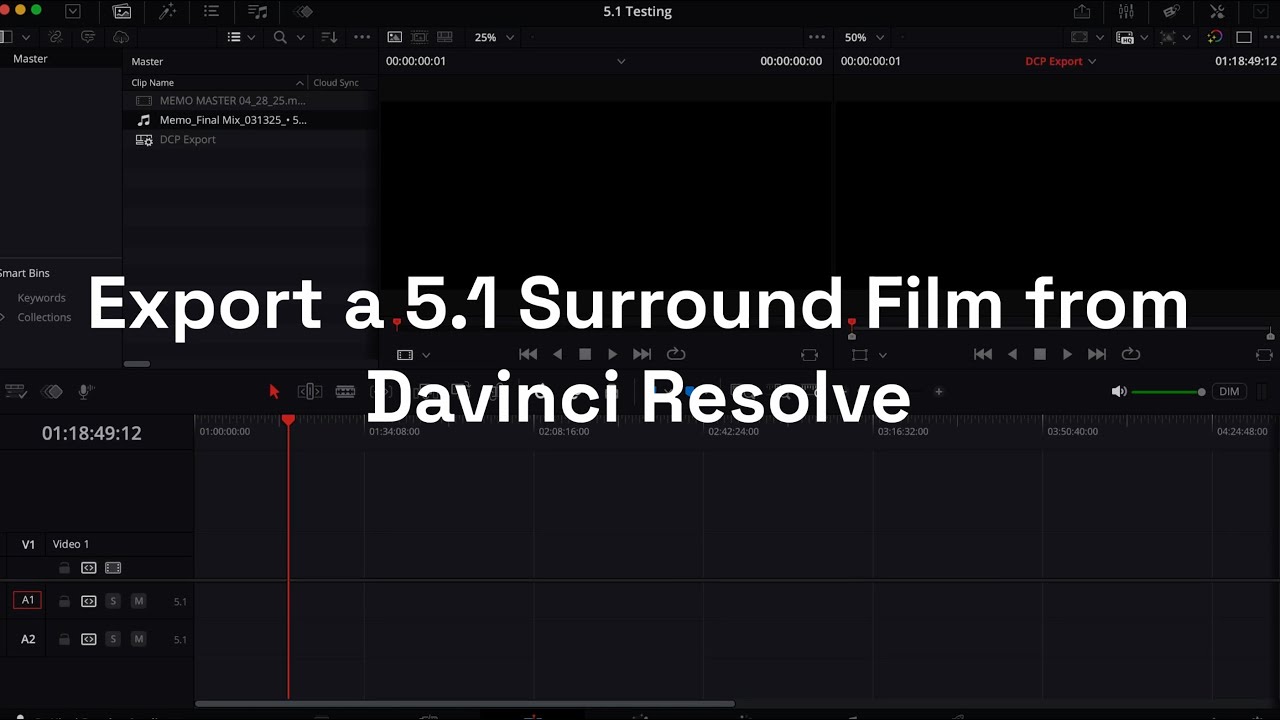This screenshot has width=1280, height=720.
Task: Select Keywords smart bin
Action: 41,298
